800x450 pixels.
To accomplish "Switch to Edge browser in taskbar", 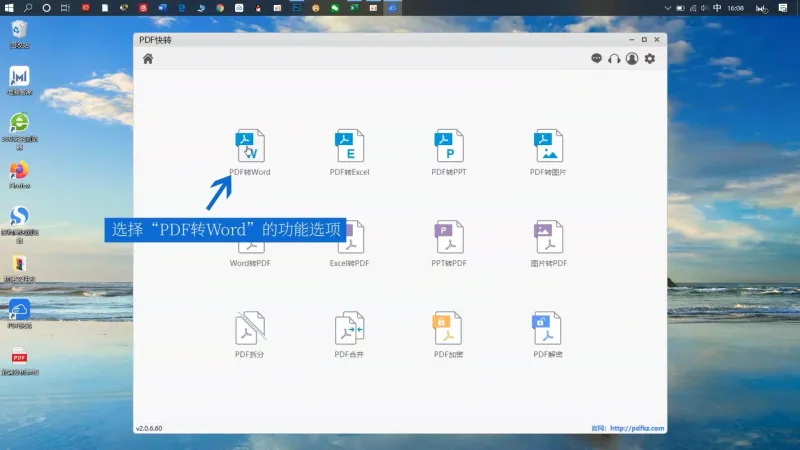I will (x=182, y=8).
